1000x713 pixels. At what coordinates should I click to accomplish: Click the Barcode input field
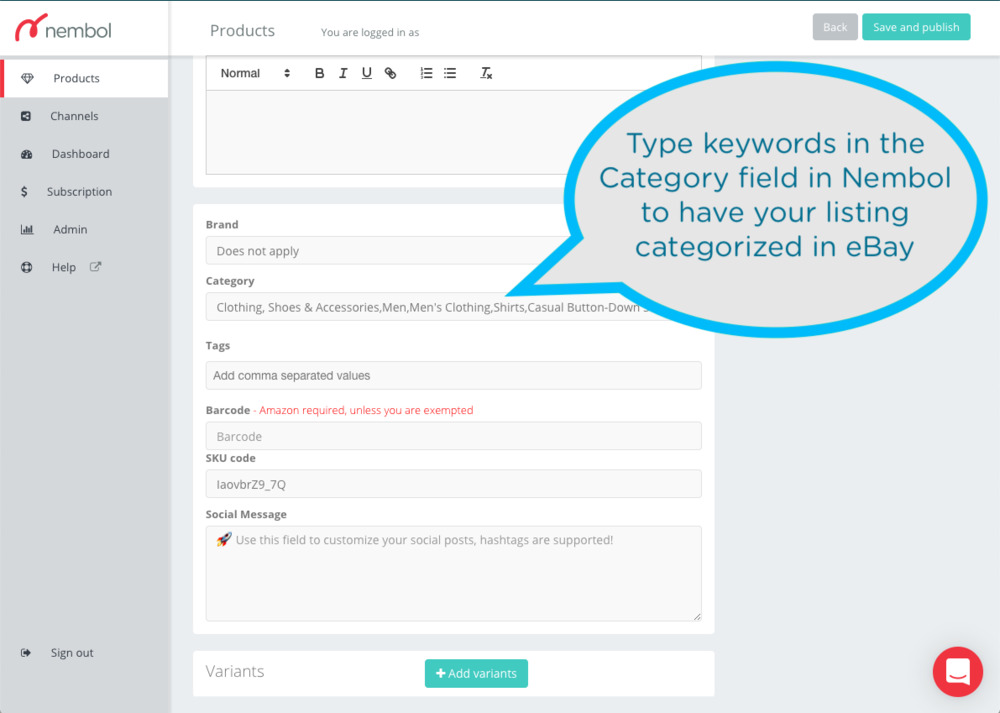(453, 436)
